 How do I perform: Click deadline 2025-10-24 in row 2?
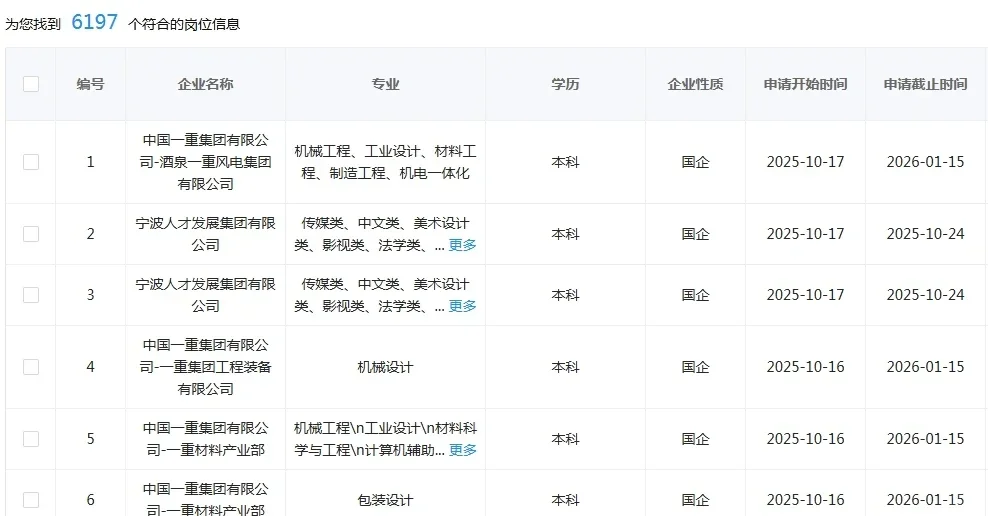(925, 234)
